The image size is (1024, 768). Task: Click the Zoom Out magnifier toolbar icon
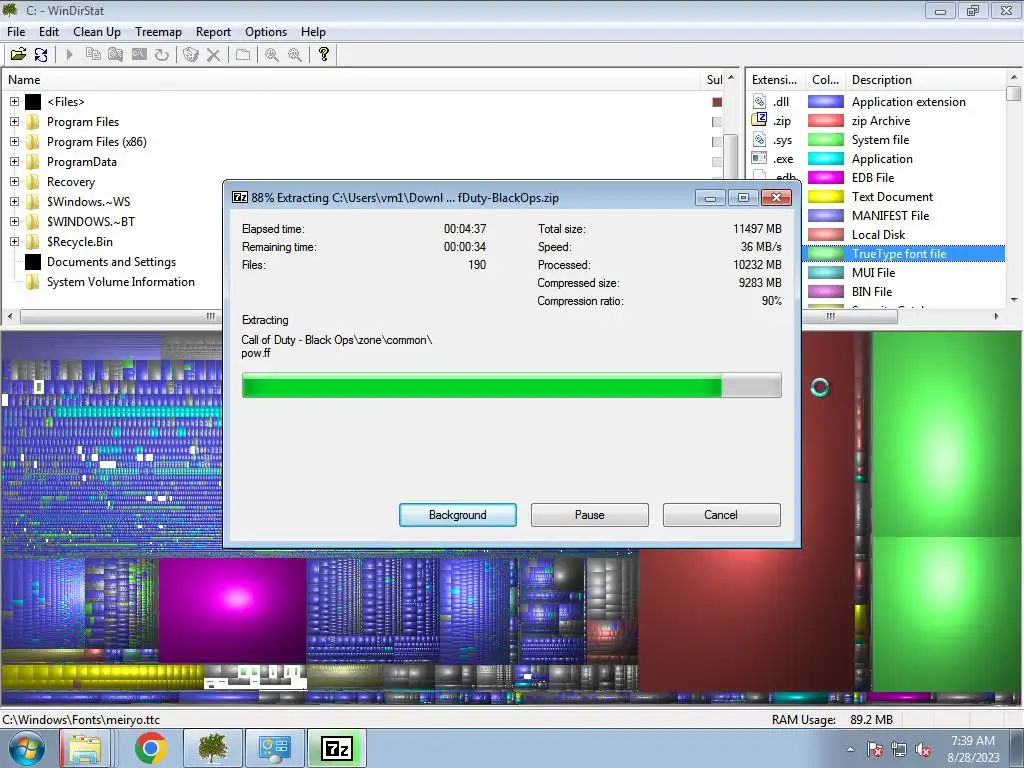(295, 54)
